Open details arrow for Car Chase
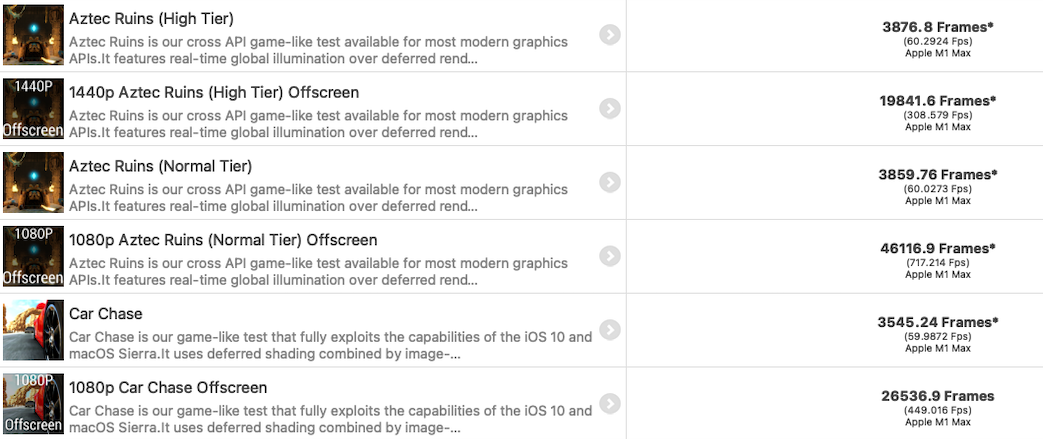Screen dimensions: 1043x439 609,330
